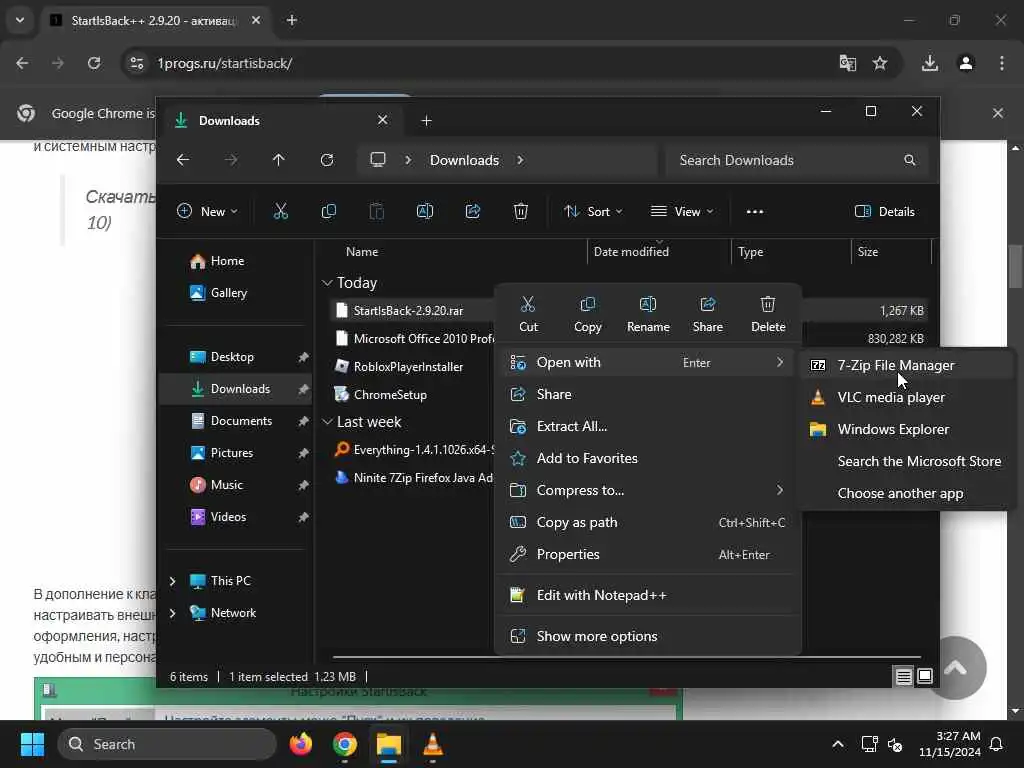Open Windows Start menu
Image resolution: width=1024 pixels, height=768 pixels.
(x=33, y=744)
